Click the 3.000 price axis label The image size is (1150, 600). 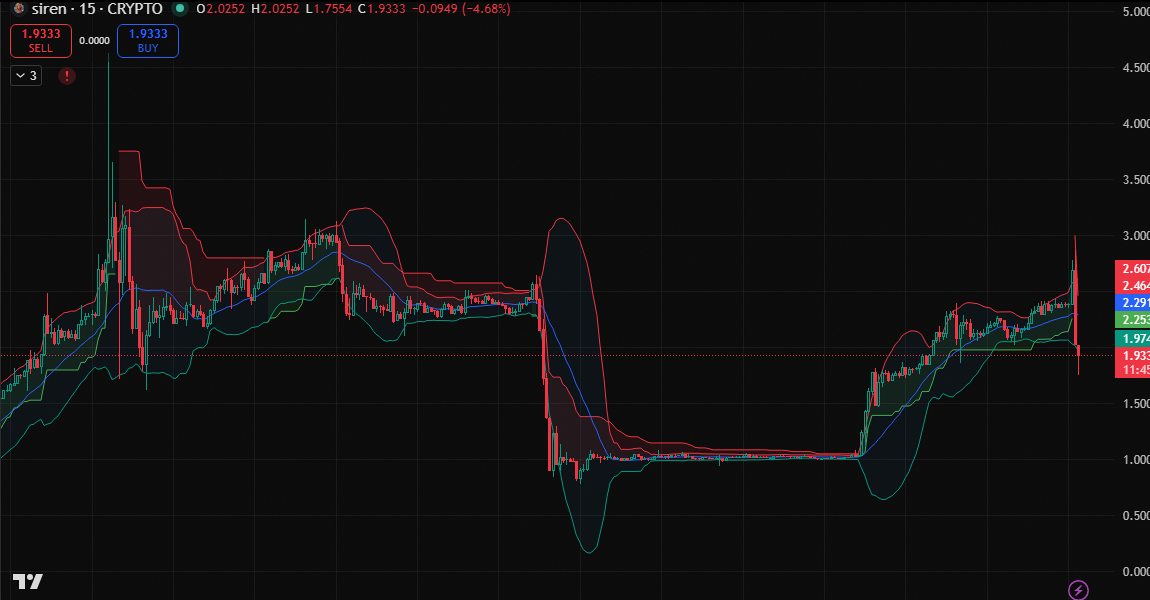point(1136,235)
